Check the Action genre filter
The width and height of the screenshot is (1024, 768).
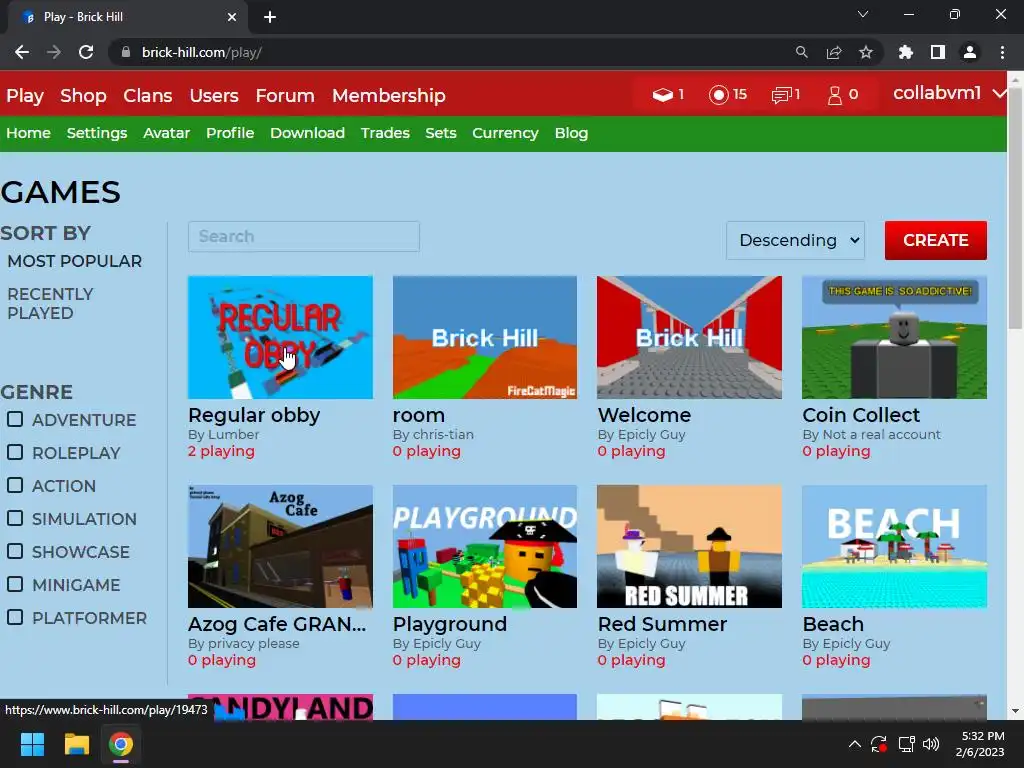click(15, 485)
